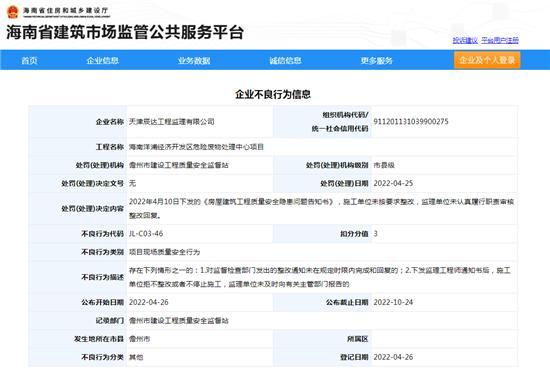Image resolution: width=550 pixels, height=386 pixels.
Task: Select credit code 911201131039900275
Action: 411,121
